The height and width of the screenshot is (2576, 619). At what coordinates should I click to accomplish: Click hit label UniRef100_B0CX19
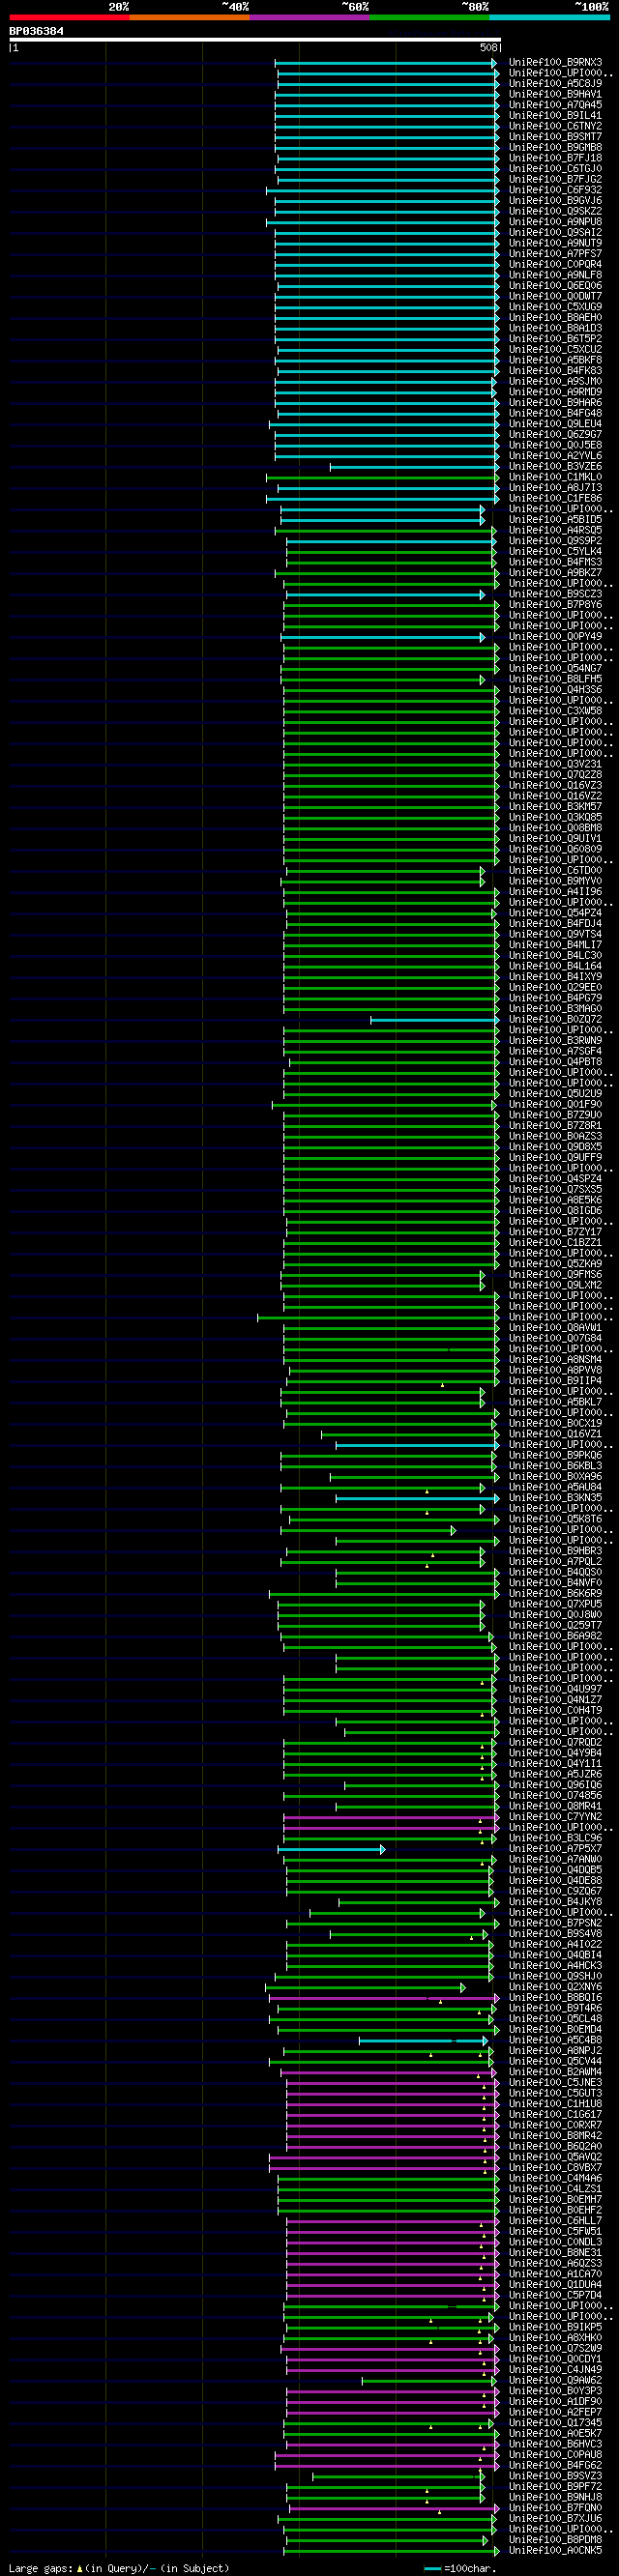click(x=555, y=1424)
